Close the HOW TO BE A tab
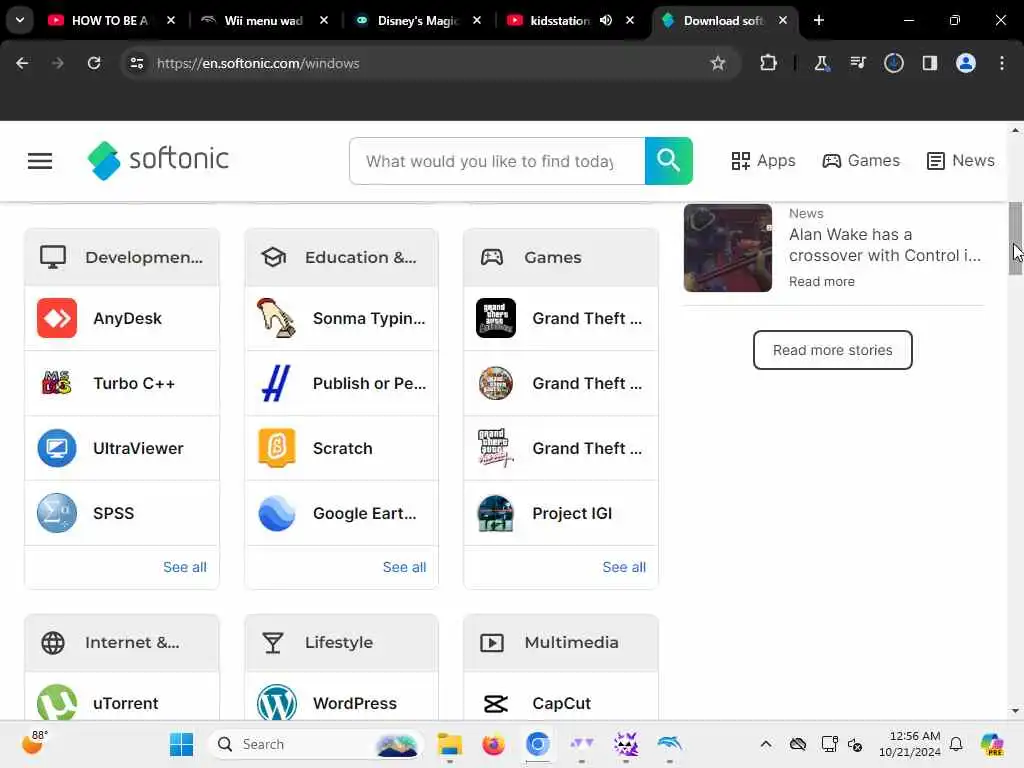Image resolution: width=1024 pixels, height=768 pixels. tap(170, 20)
